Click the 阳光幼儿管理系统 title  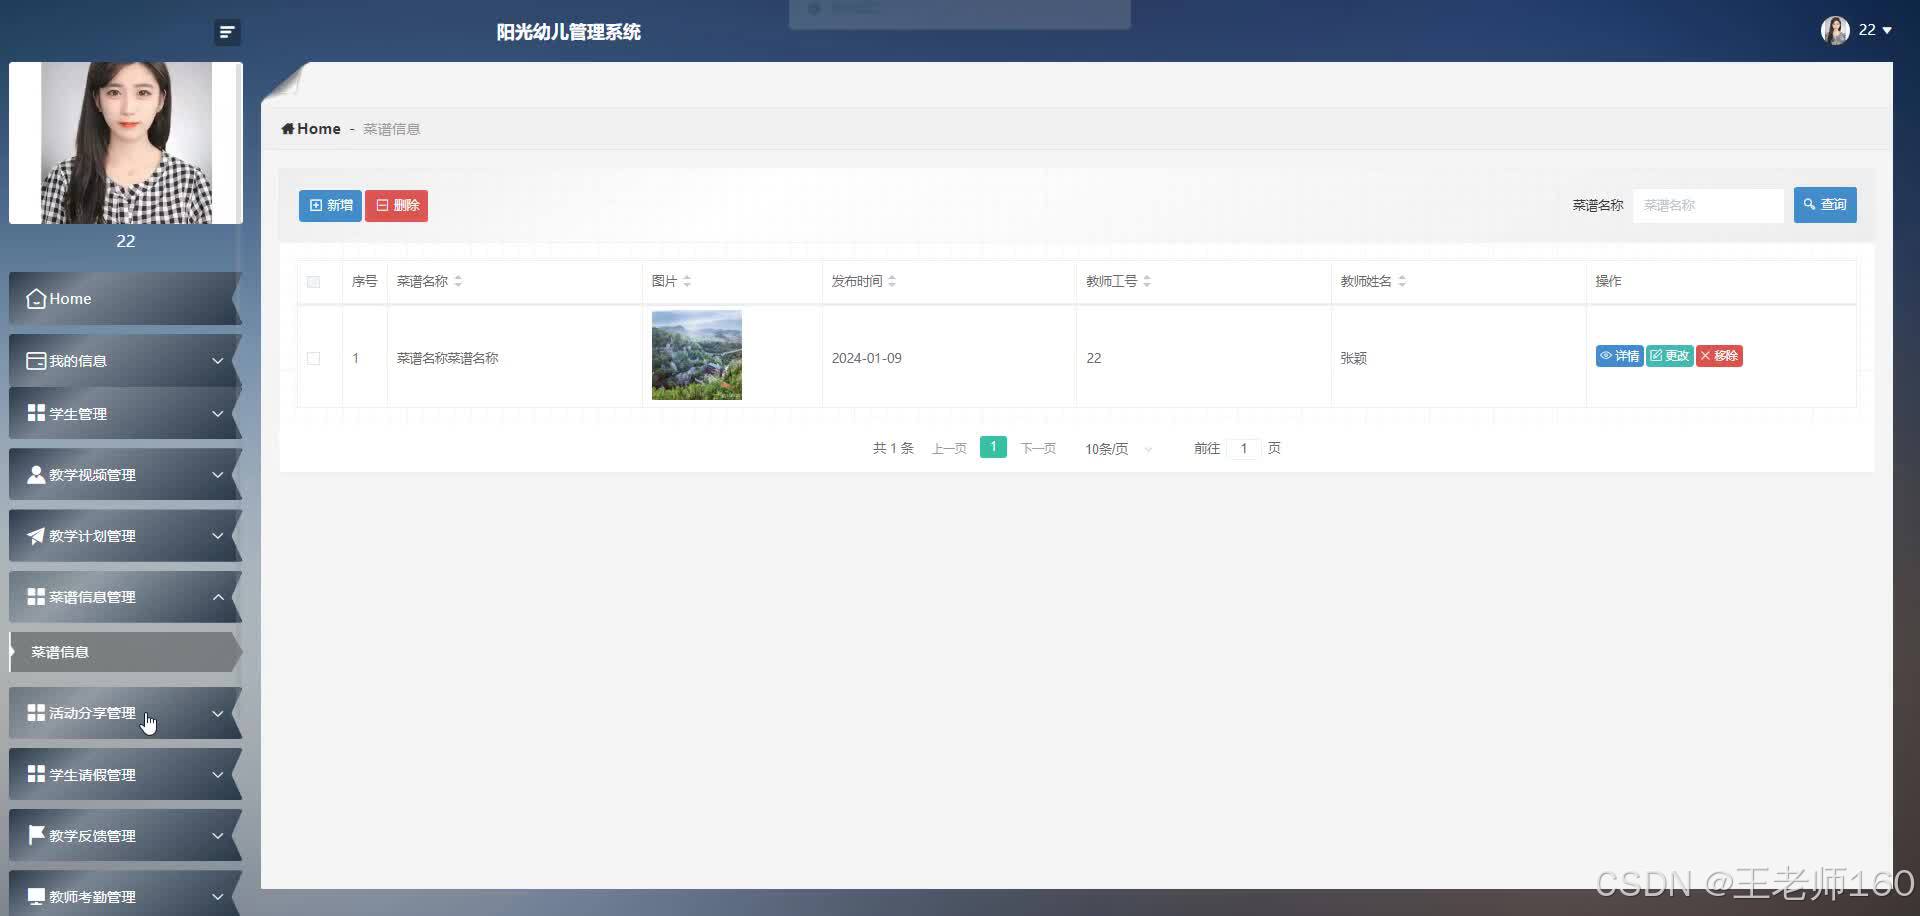click(568, 32)
